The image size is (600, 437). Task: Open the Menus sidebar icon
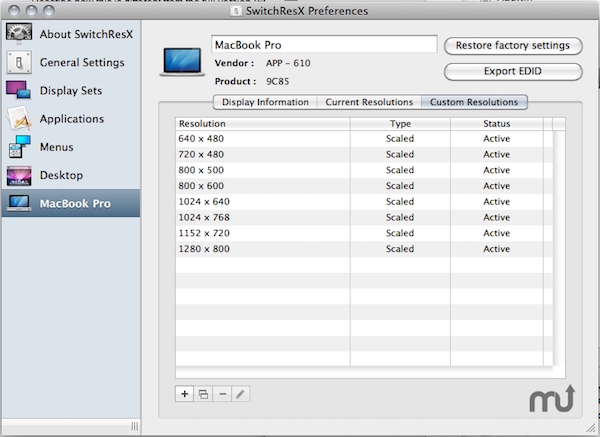(x=19, y=147)
